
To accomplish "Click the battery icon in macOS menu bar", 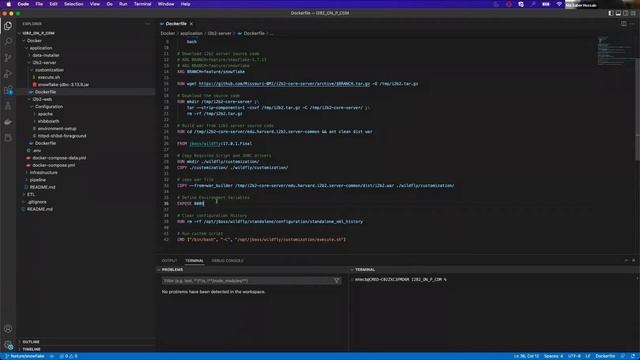I will (x=546, y=4).
